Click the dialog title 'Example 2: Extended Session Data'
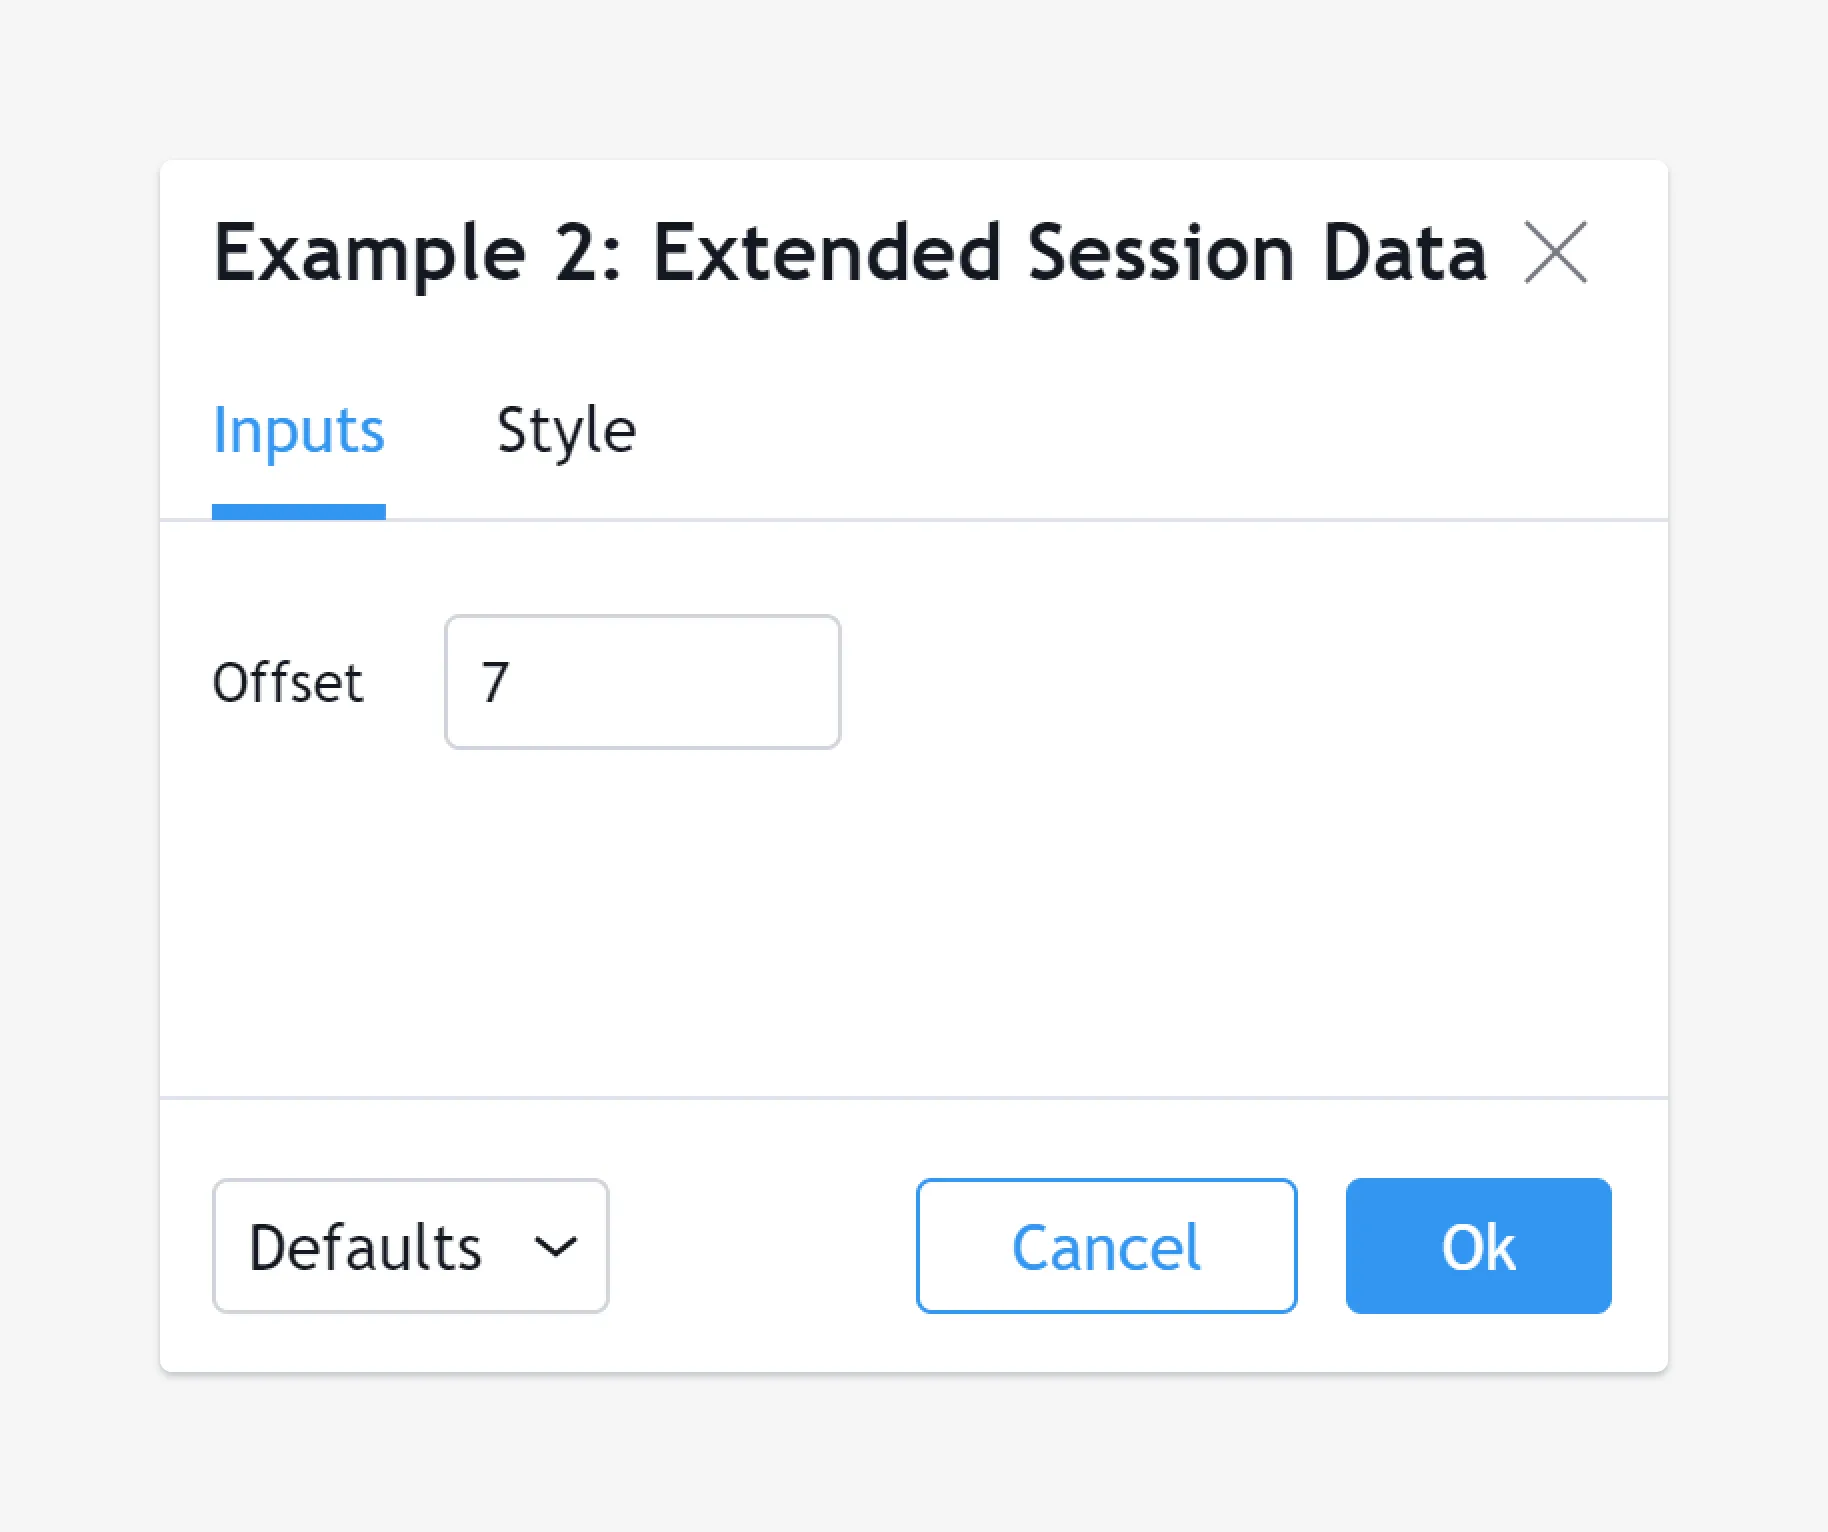Viewport: 1828px width, 1532px height. (850, 252)
